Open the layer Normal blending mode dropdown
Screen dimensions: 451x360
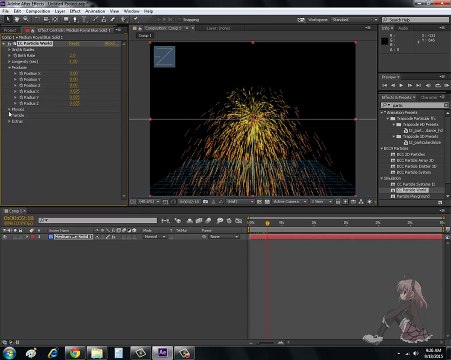[154, 237]
